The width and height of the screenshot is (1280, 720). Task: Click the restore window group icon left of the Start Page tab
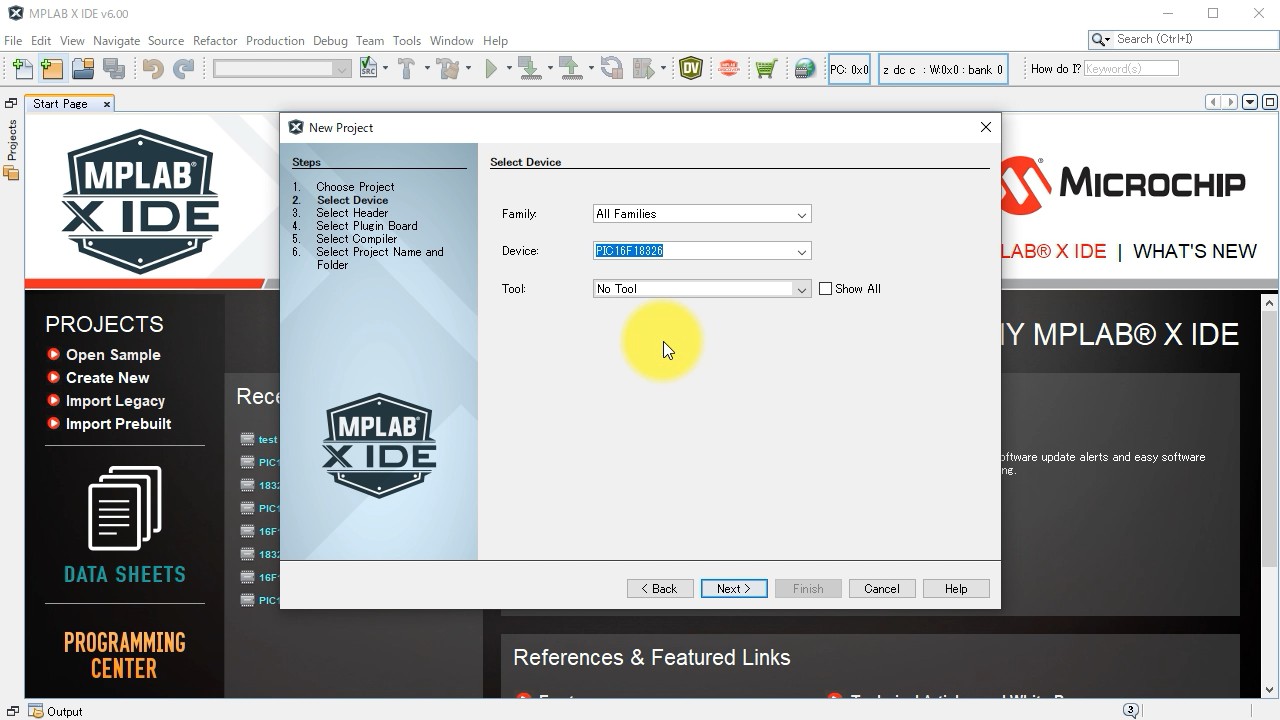(x=11, y=103)
